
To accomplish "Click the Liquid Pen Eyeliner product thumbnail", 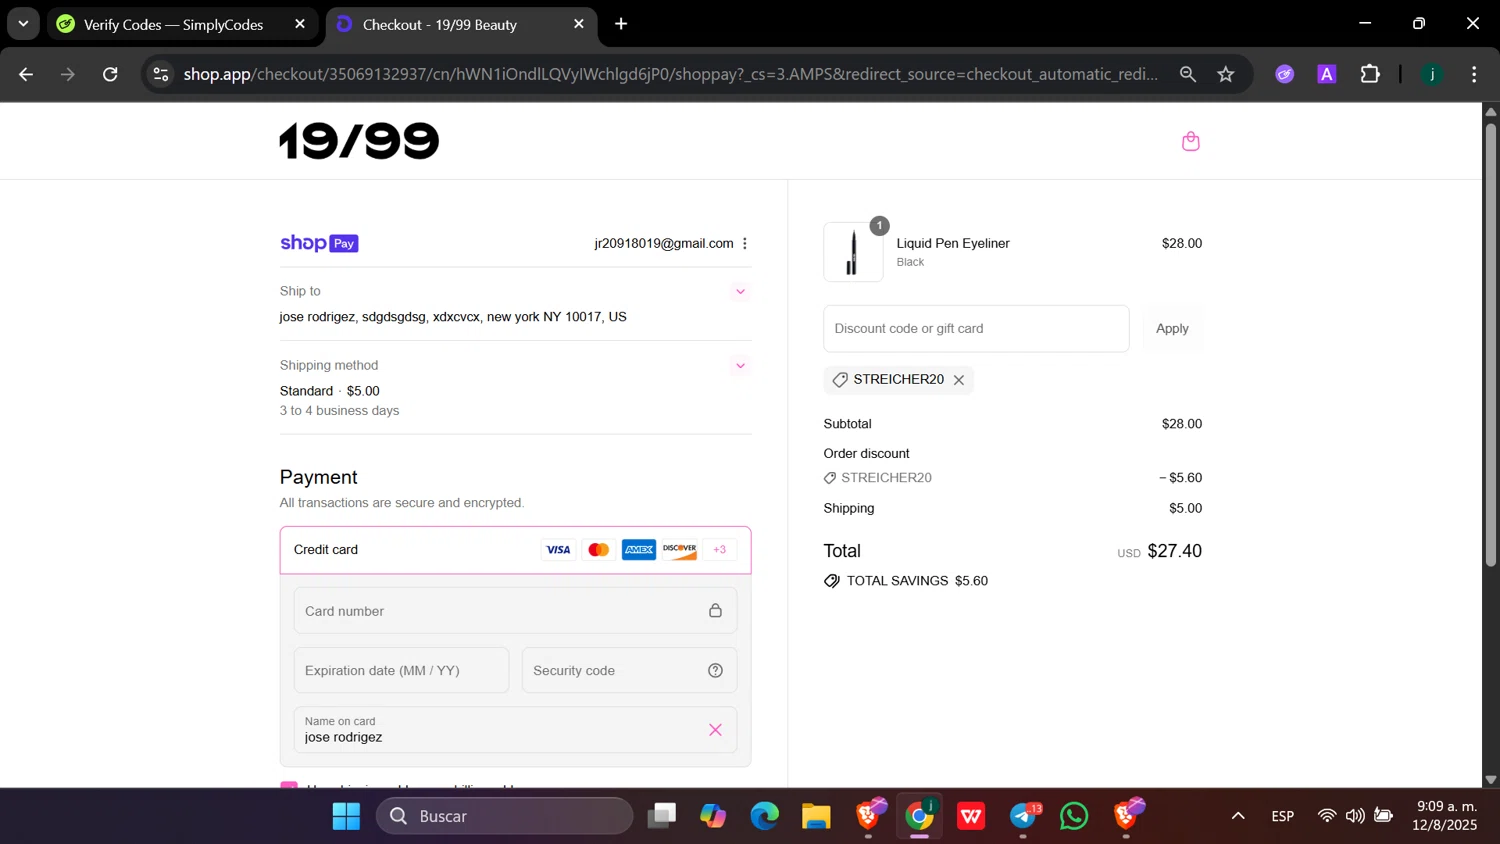I will tap(853, 252).
